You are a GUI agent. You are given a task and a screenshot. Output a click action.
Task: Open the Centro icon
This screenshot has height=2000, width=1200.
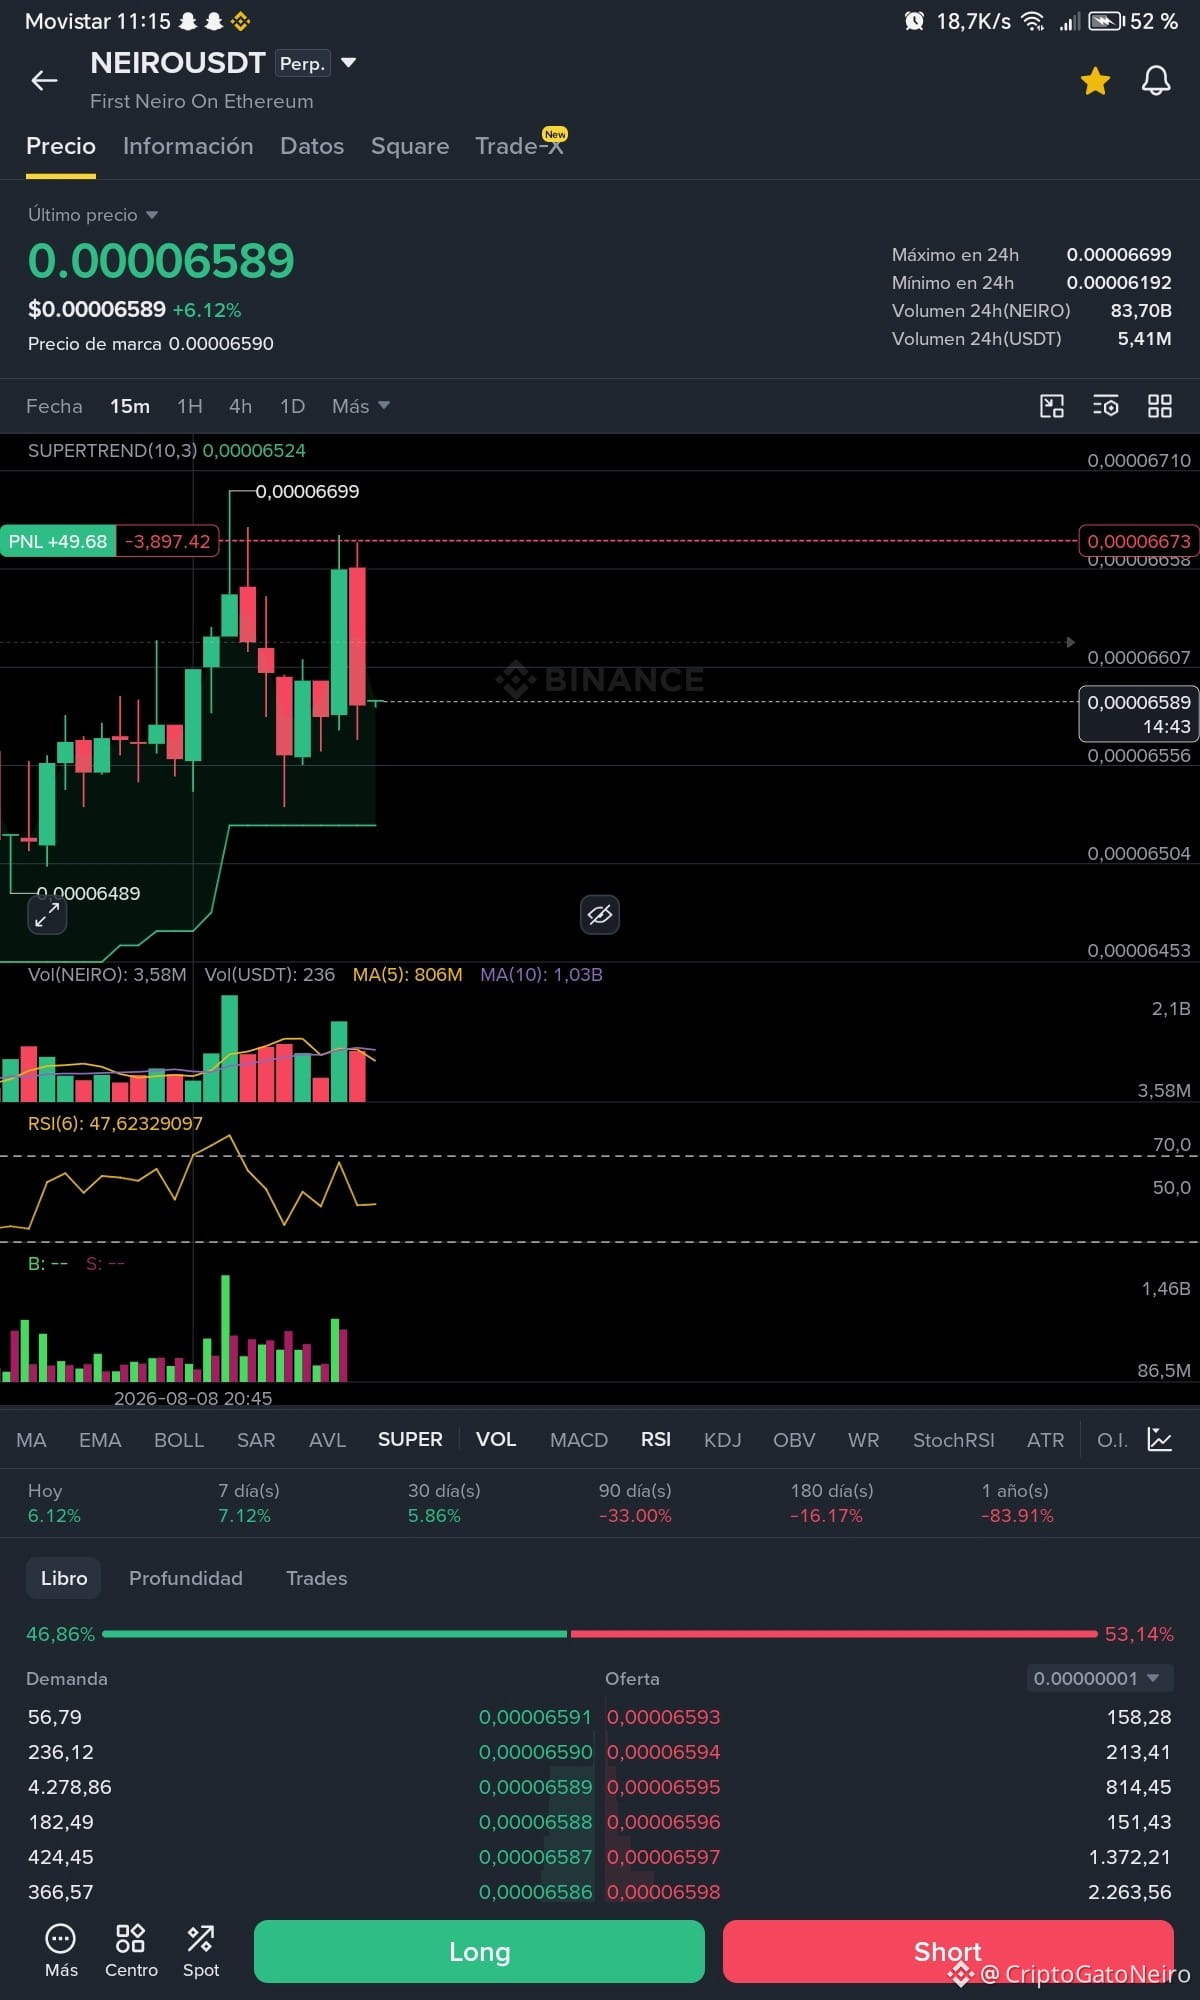(x=131, y=1950)
